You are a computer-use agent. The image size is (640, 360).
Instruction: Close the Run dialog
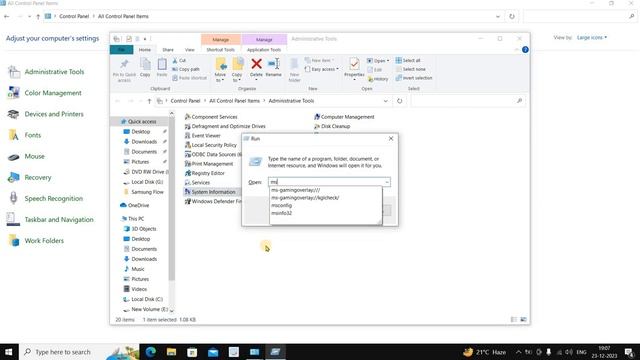point(391,139)
